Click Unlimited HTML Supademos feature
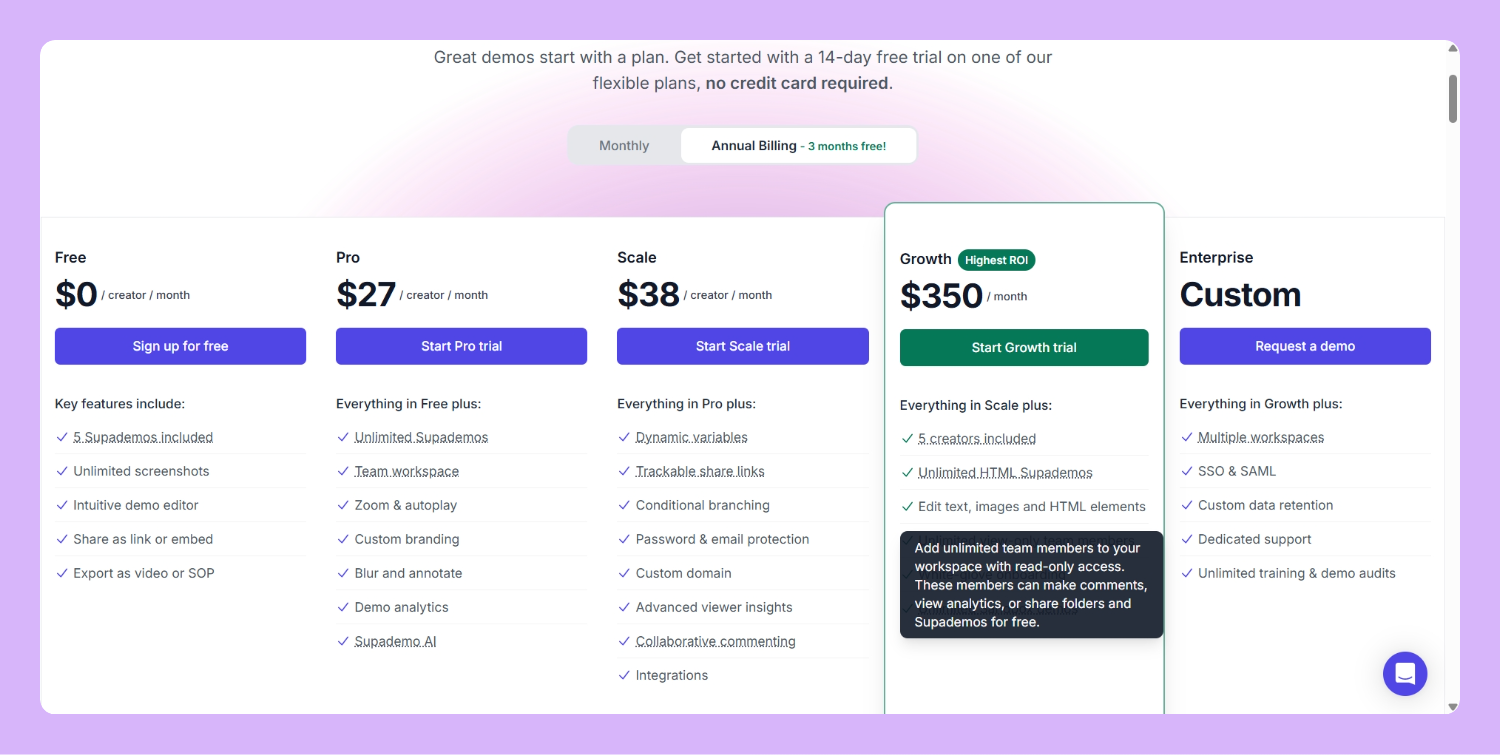 [1005, 472]
